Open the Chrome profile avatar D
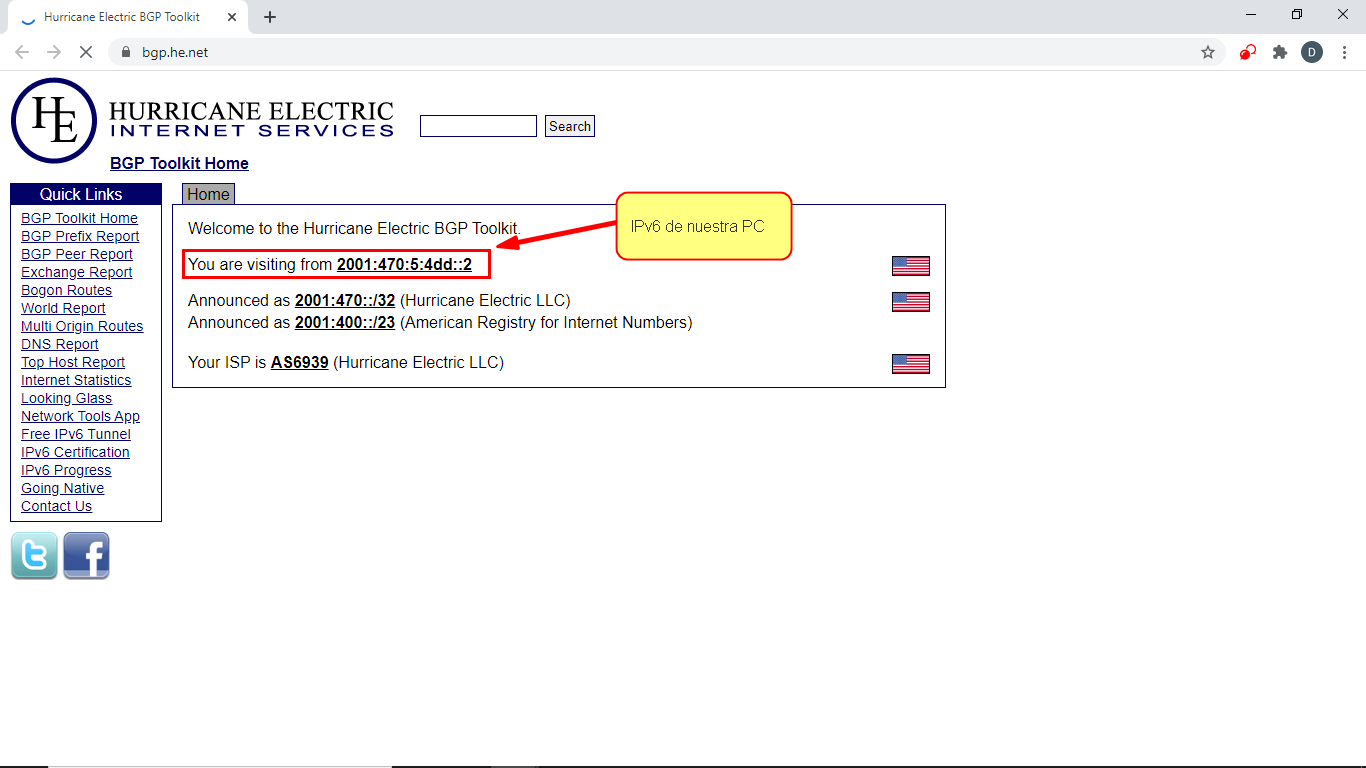 coord(1312,52)
